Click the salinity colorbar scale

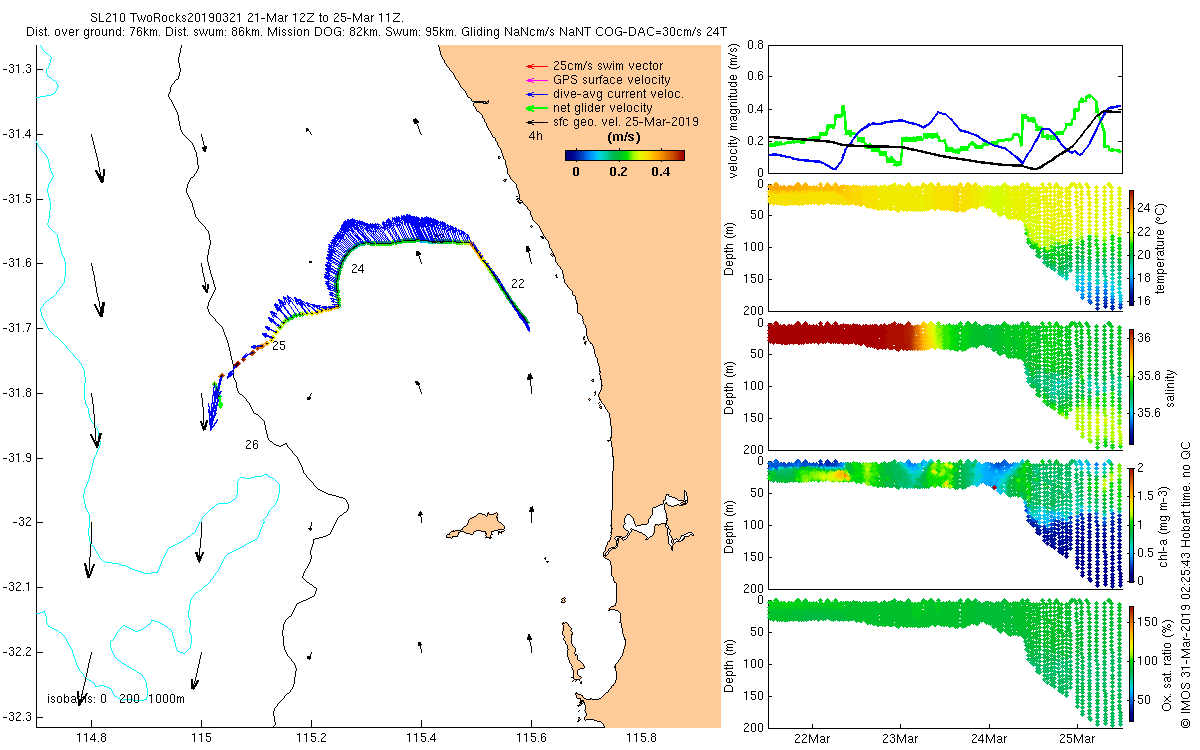point(1132,385)
